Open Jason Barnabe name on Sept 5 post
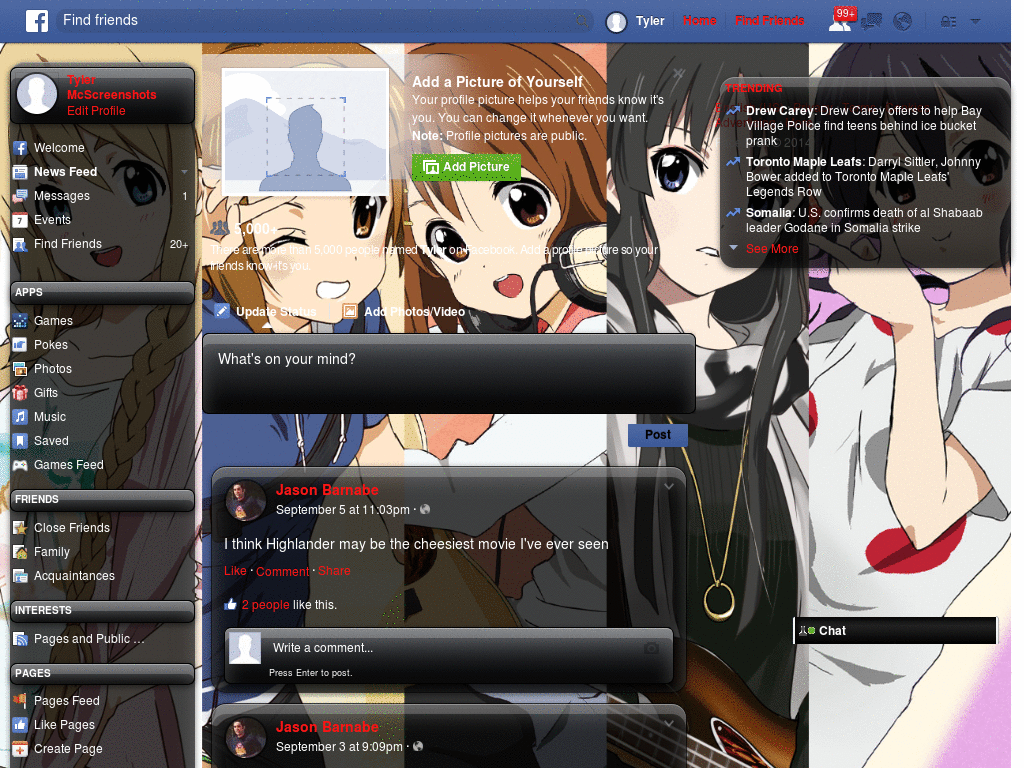 click(327, 490)
